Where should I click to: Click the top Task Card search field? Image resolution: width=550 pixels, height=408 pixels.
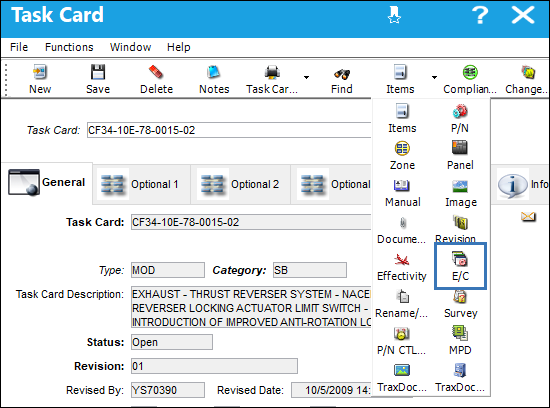pyautogui.click(x=229, y=130)
